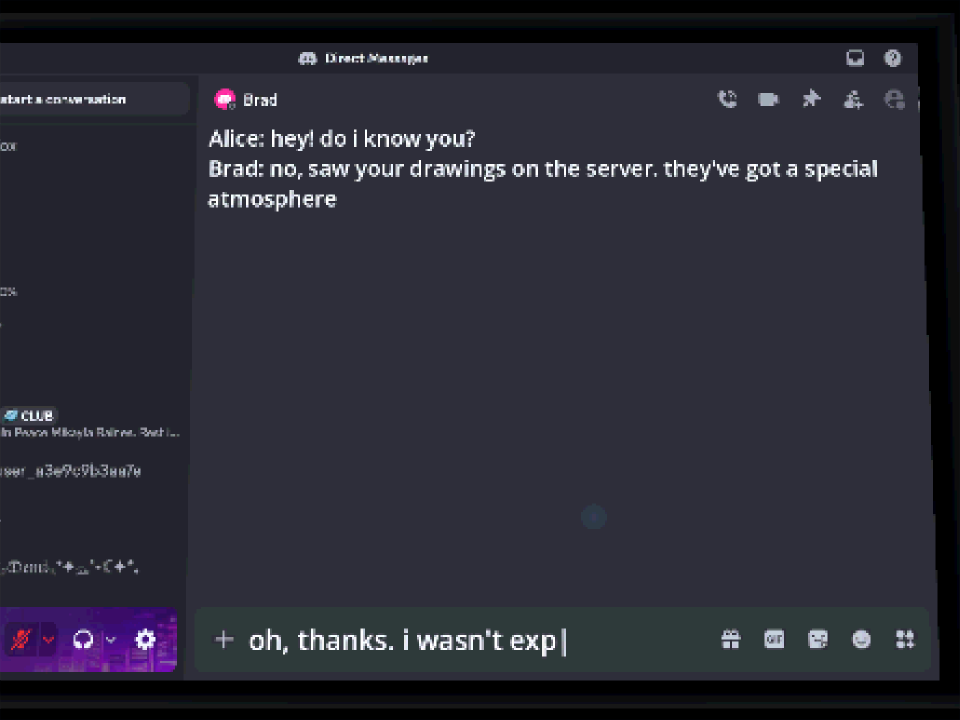The width and height of the screenshot is (960, 720).
Task: Click the Discord logo beside Direct Messages
Action: point(307,58)
